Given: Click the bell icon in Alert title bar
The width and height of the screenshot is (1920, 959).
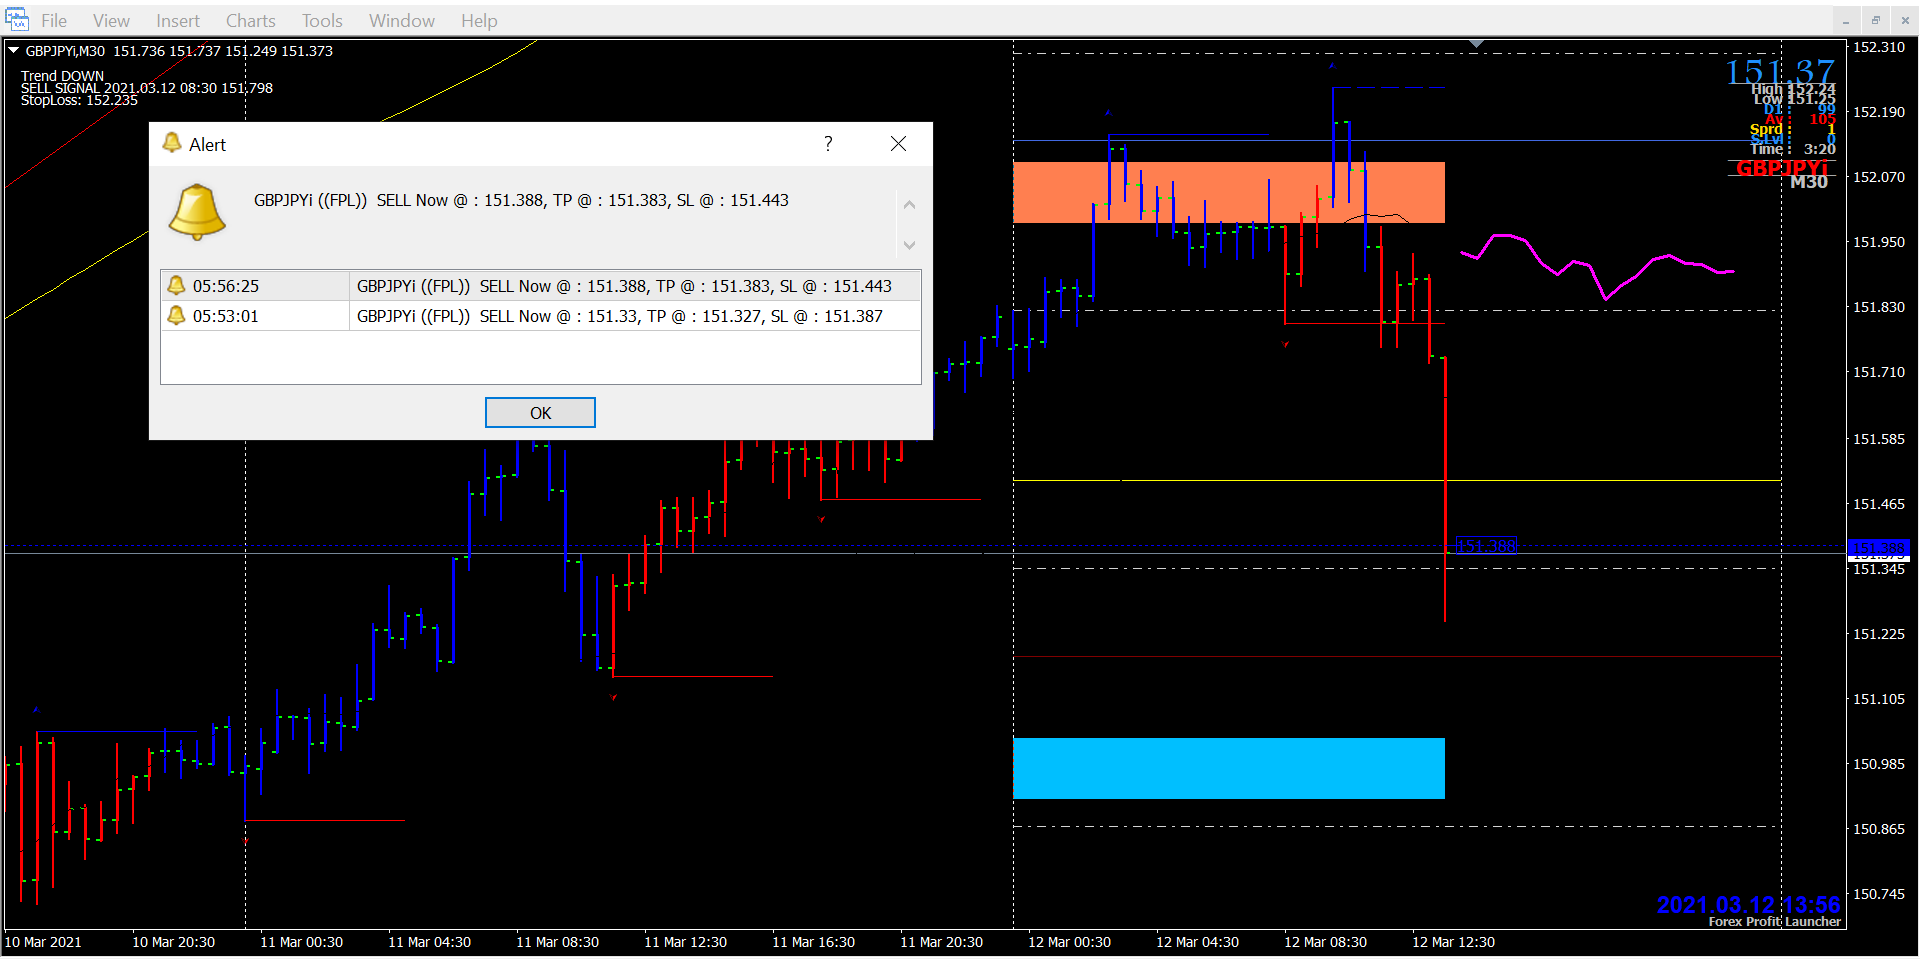Looking at the screenshot, I should tap(172, 144).
